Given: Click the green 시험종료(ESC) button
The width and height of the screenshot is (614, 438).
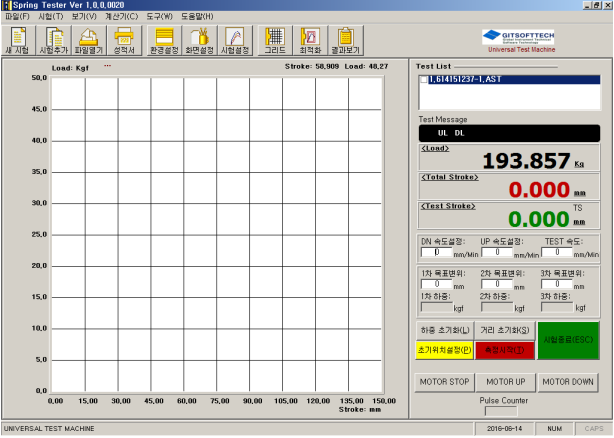Looking at the screenshot, I should [568, 340].
